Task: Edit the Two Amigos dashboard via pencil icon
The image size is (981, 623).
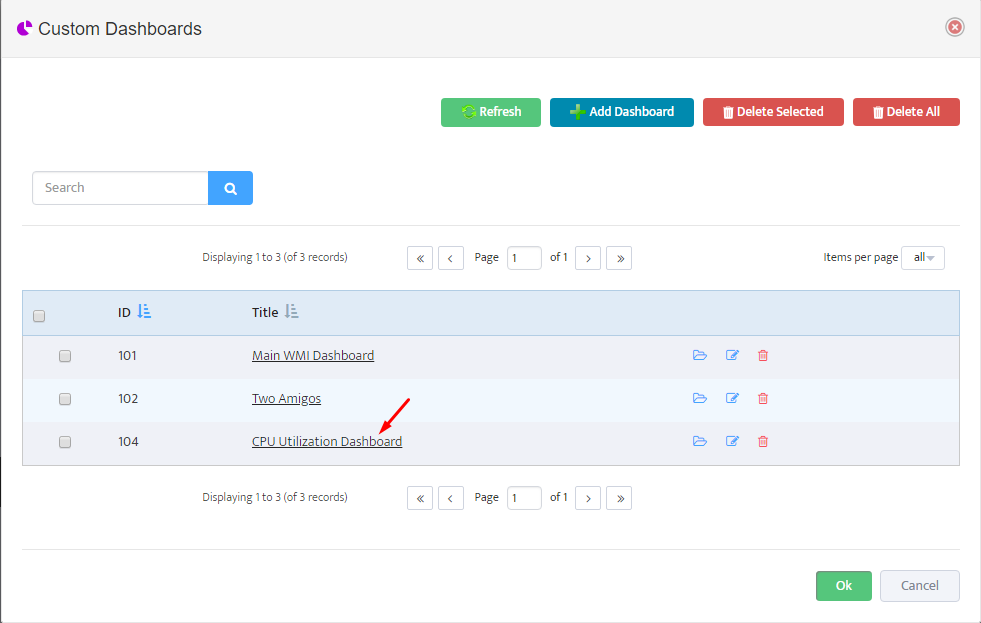Action: 732,398
